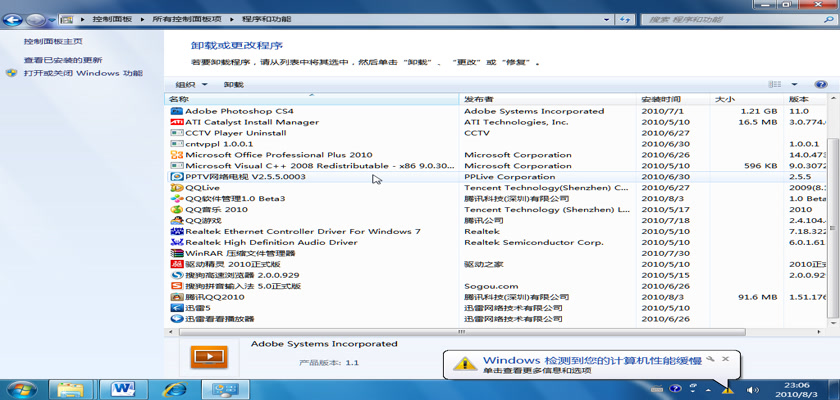Click the ATI Catalyst Install Manager icon
This screenshot has height=400, width=840.
point(177,122)
